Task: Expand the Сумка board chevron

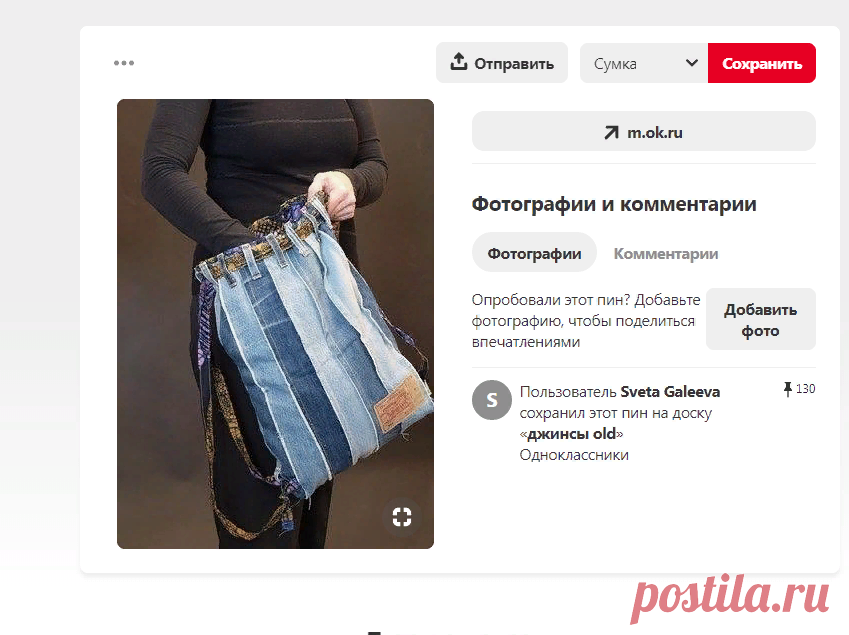Action: [691, 63]
